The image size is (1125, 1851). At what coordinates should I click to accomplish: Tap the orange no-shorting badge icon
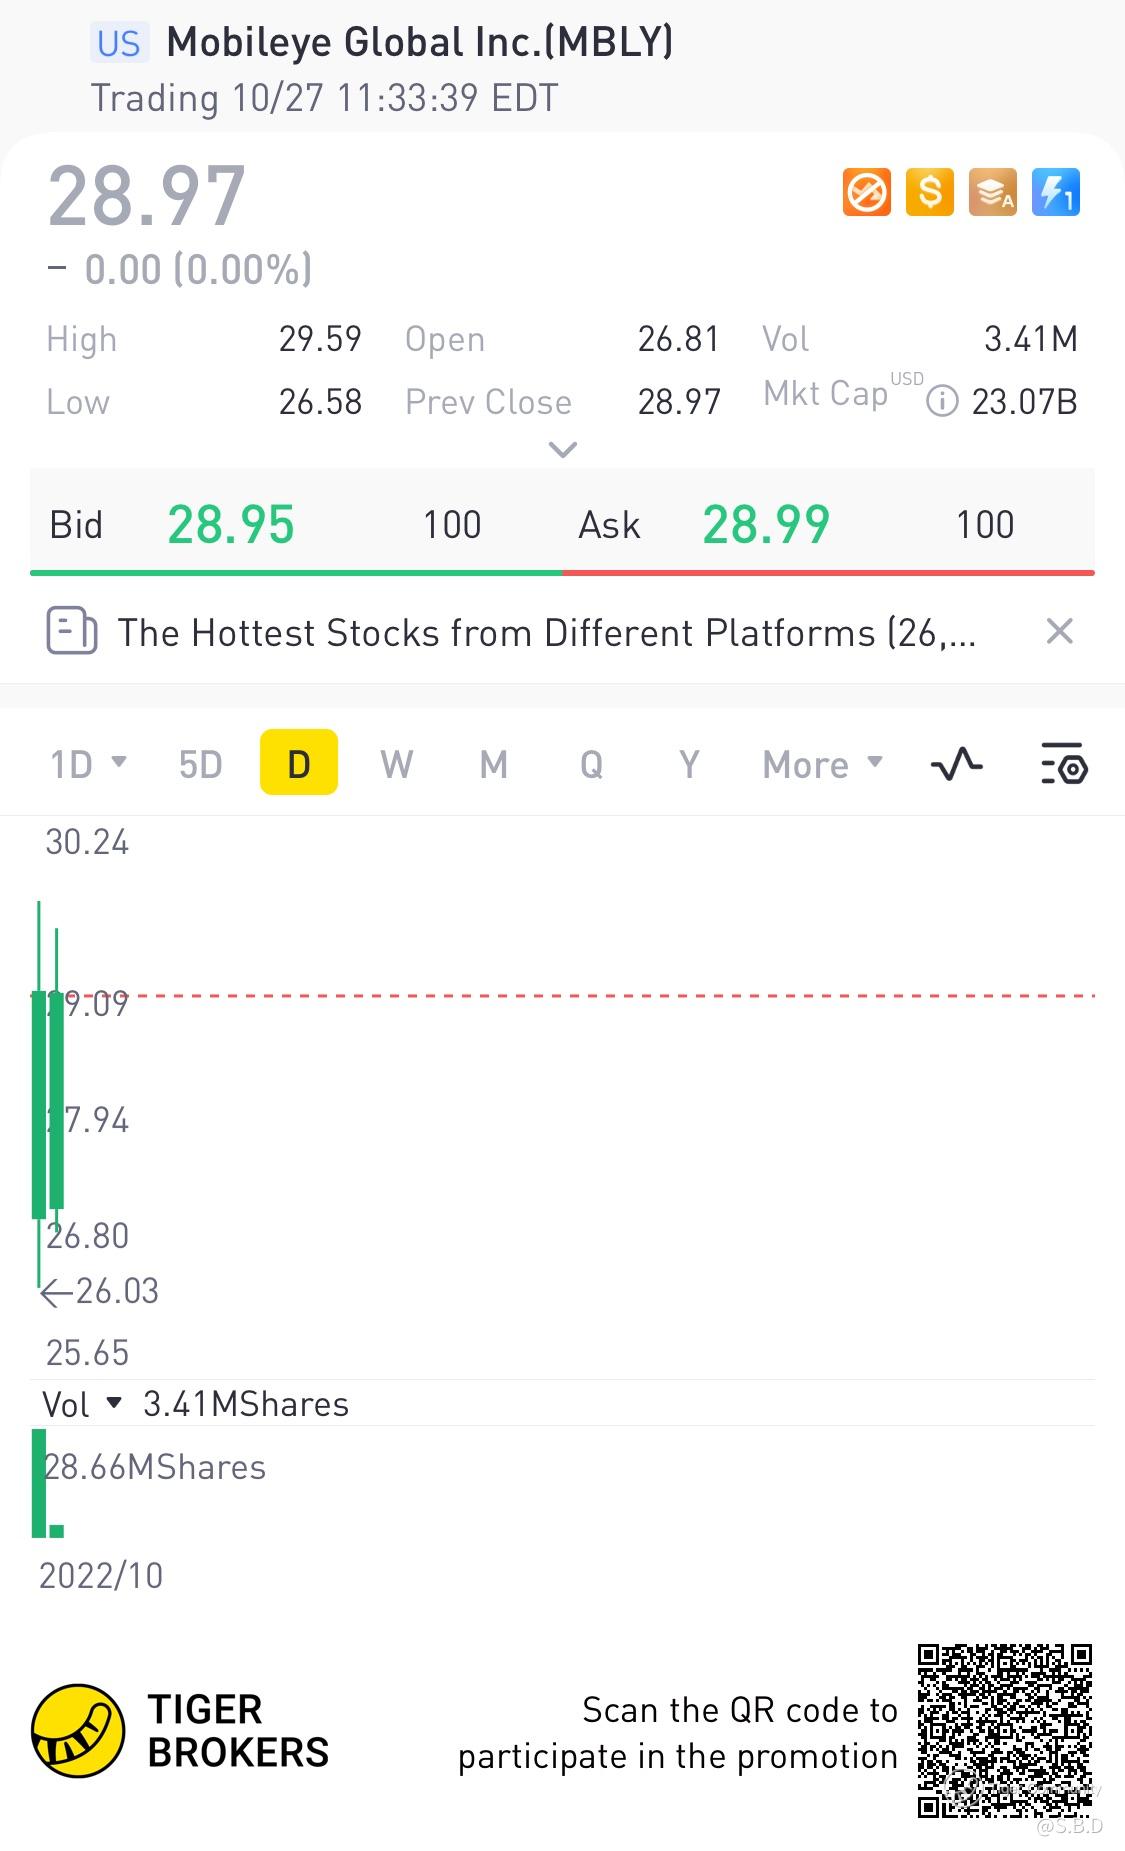click(866, 192)
